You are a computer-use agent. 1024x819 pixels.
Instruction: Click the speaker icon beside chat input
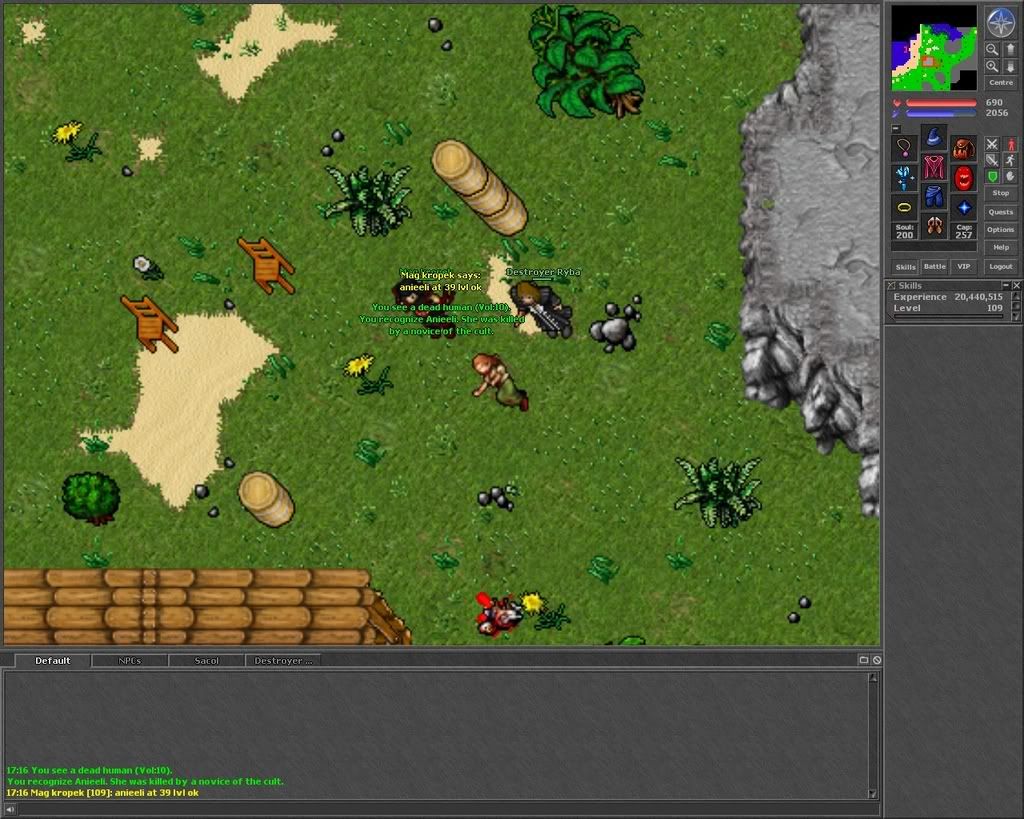click(10, 810)
